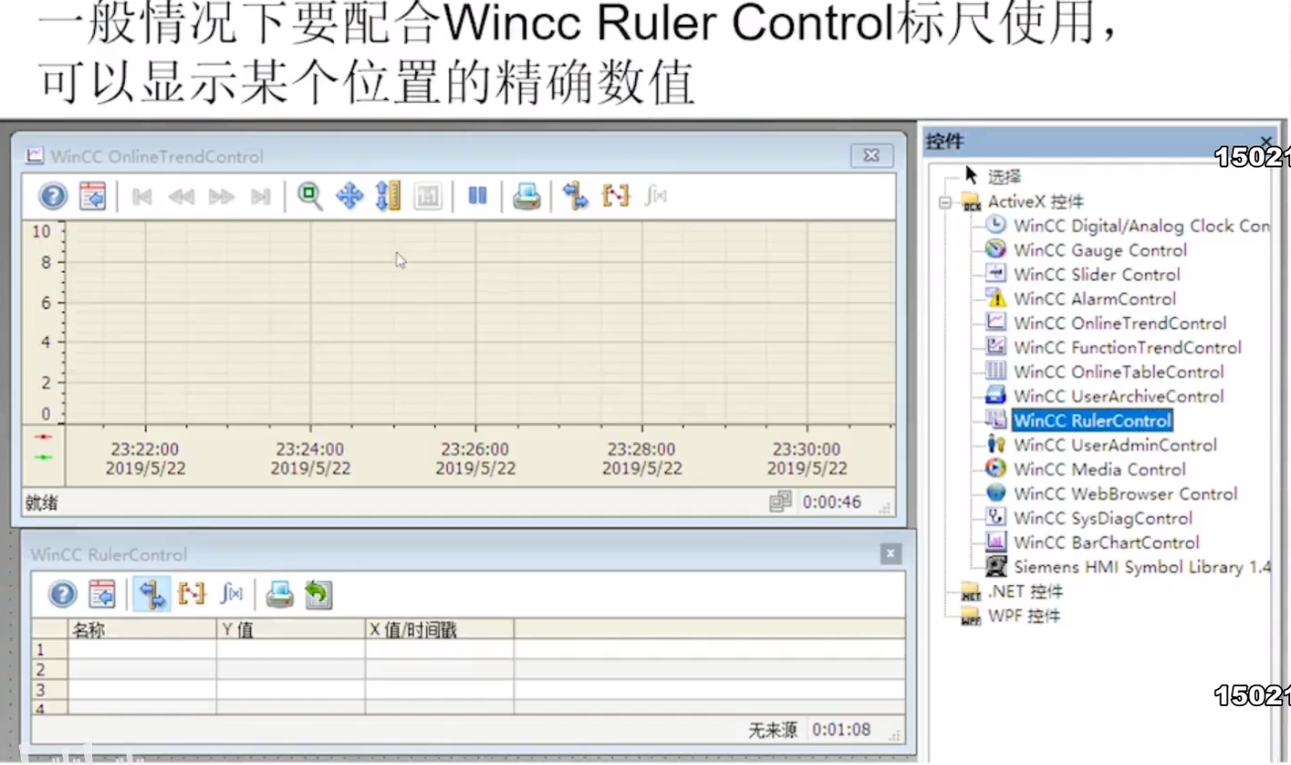
Task: Open the help in WinCC RulerControl
Action: tap(62, 594)
